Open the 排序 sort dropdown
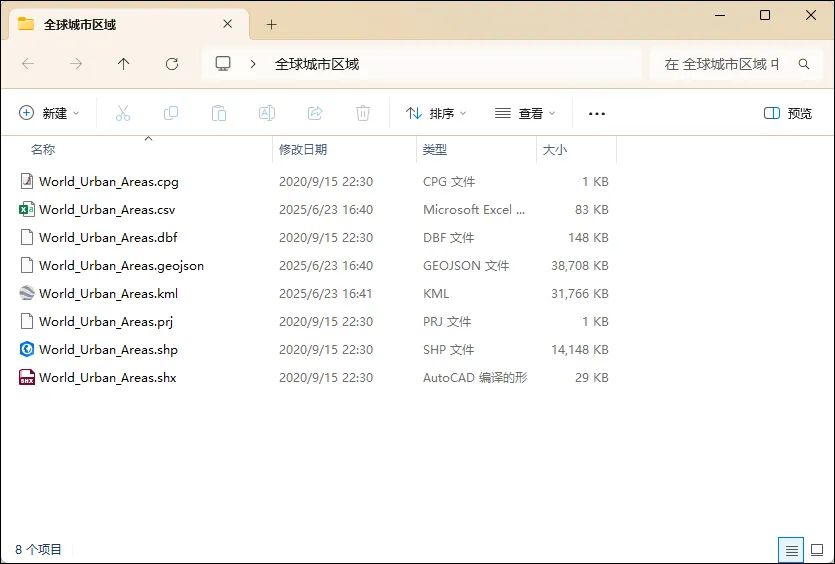Screen dimensions: 835x564 coord(436,113)
